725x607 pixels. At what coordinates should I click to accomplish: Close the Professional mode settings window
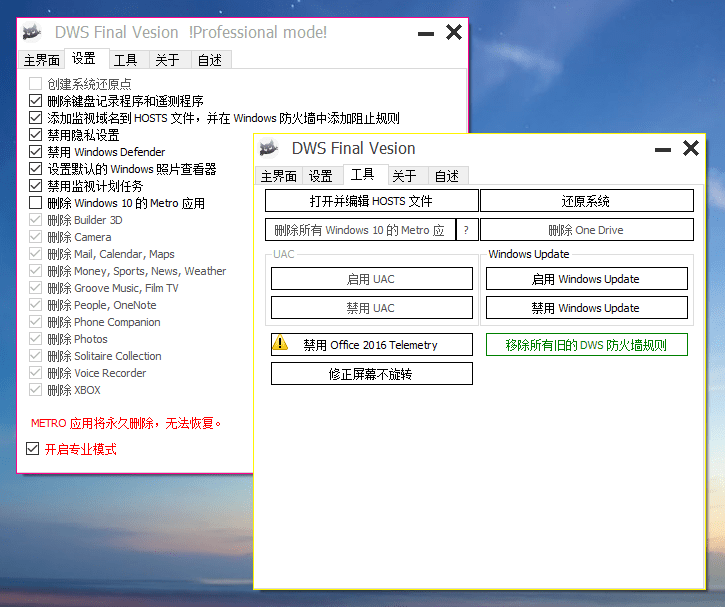454,33
